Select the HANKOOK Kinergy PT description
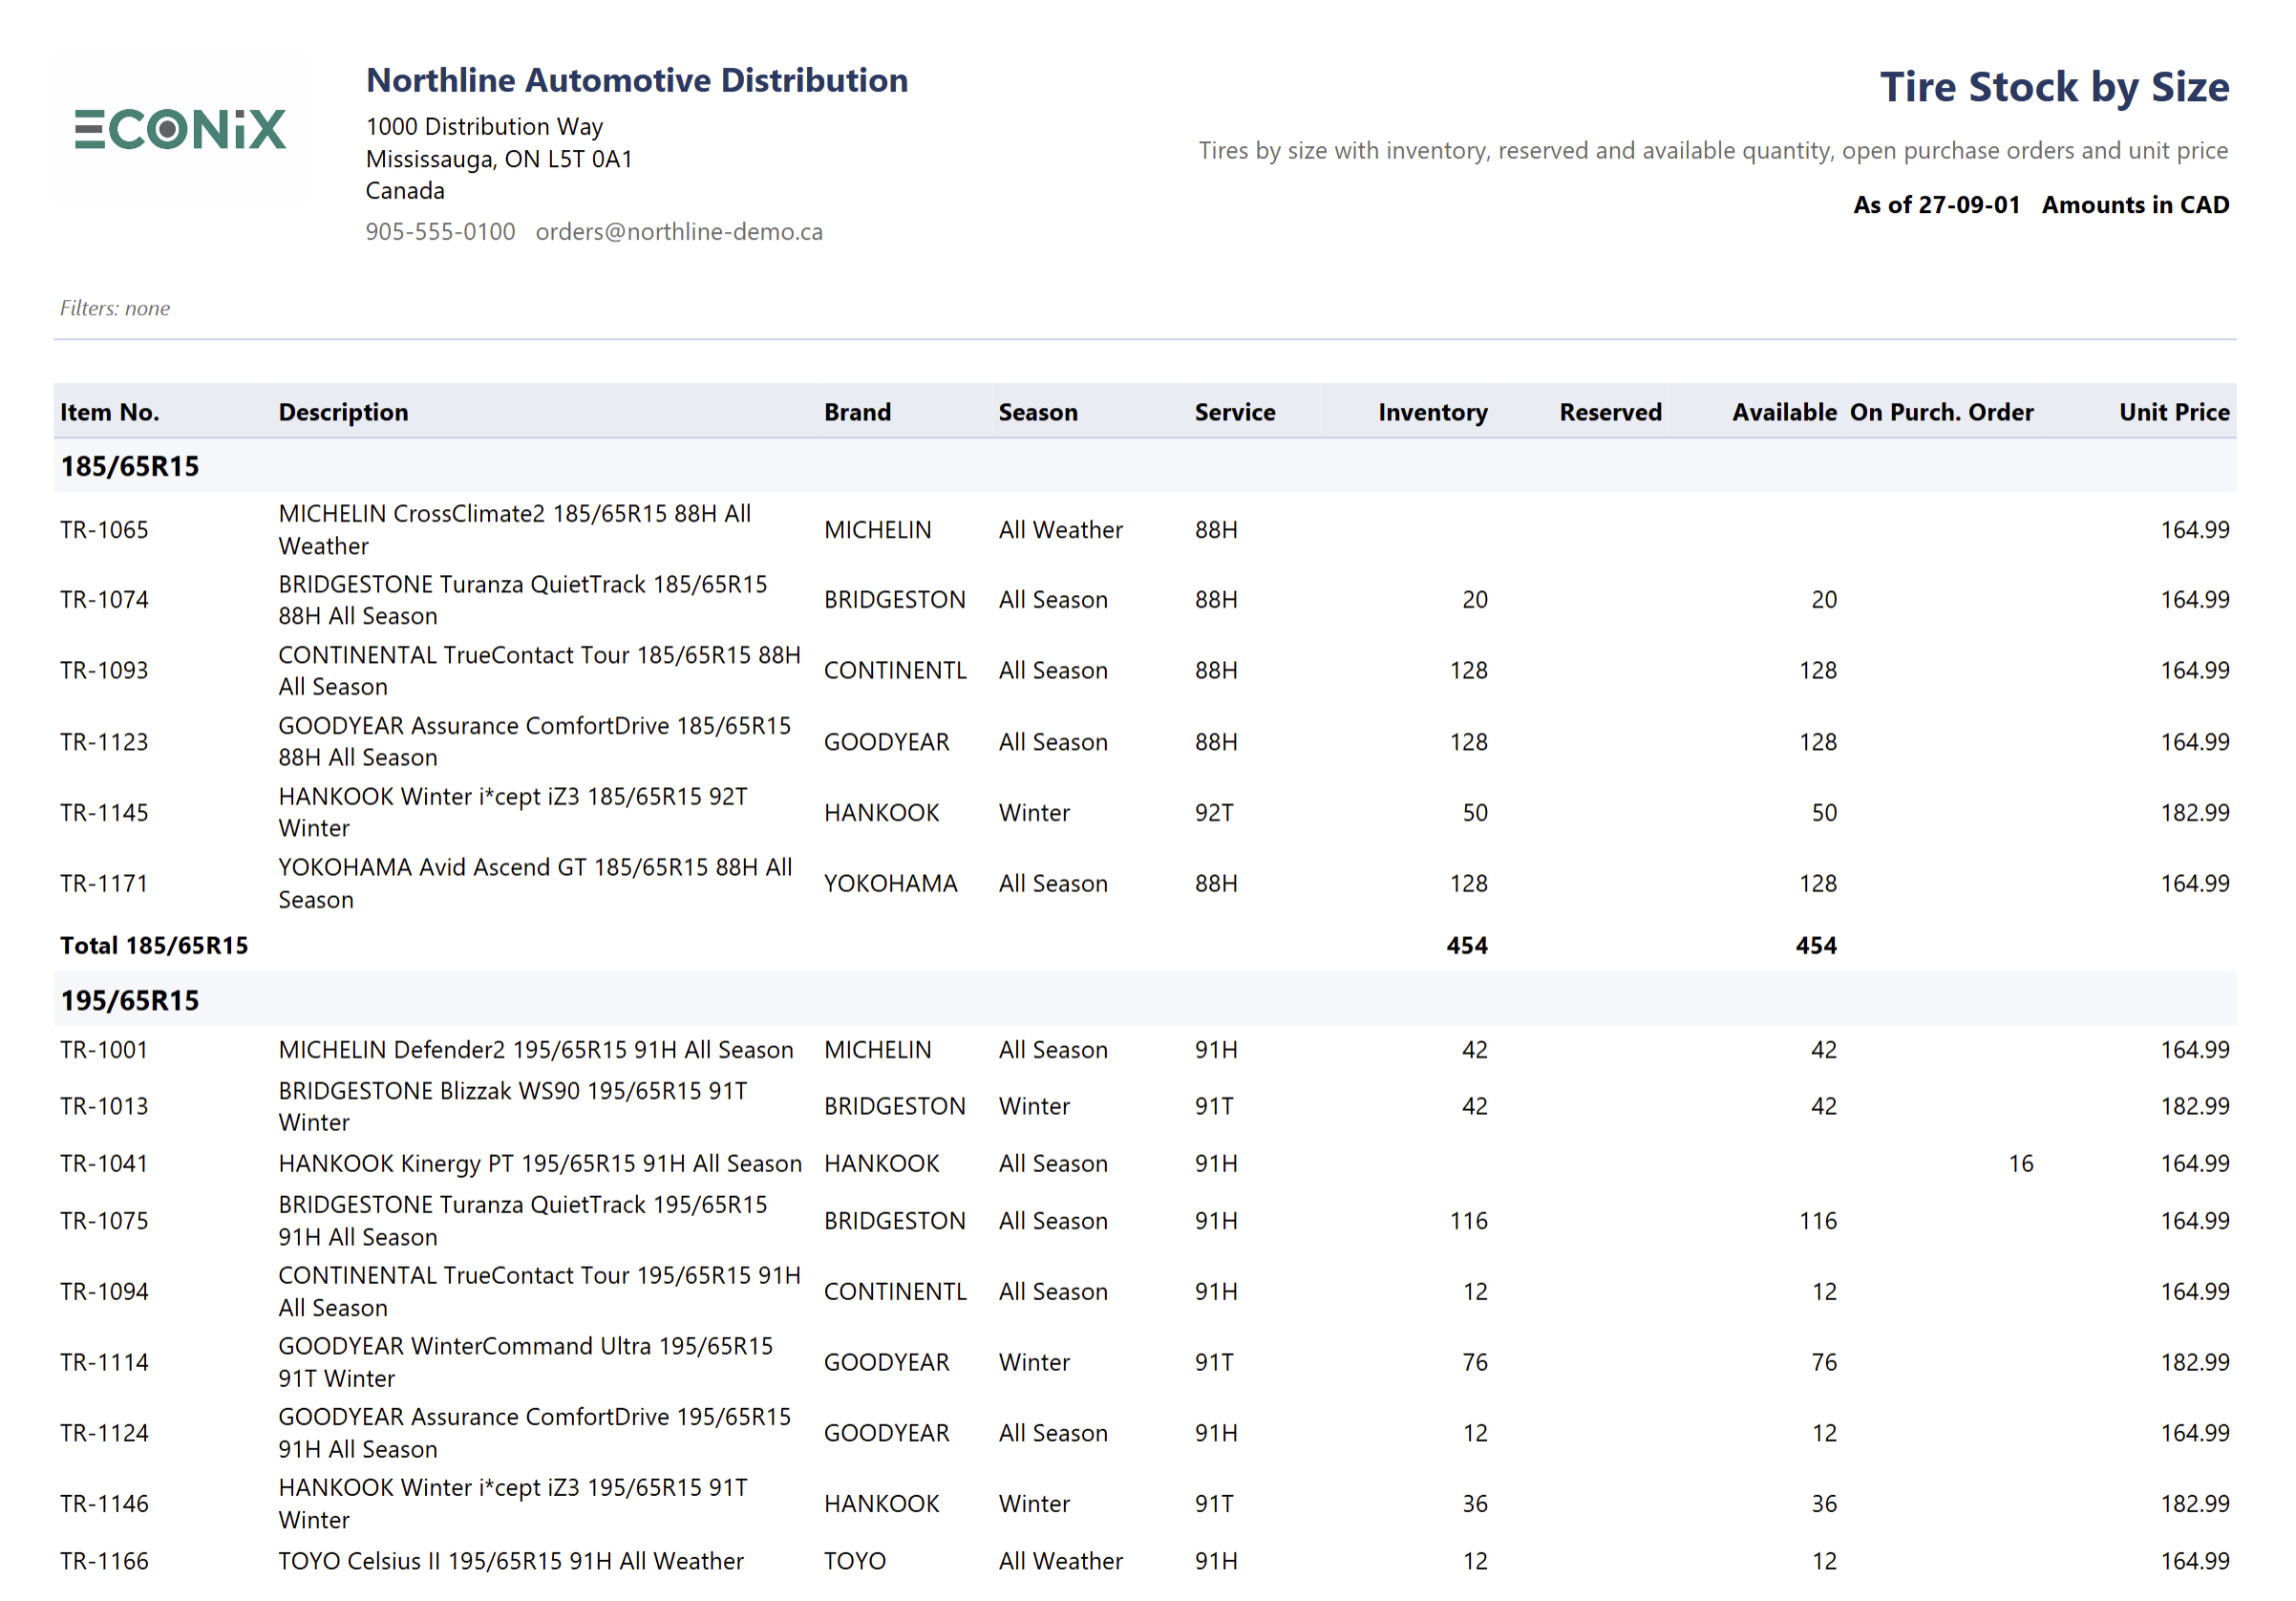Image resolution: width=2296 pixels, height=1601 pixels. [540, 1163]
